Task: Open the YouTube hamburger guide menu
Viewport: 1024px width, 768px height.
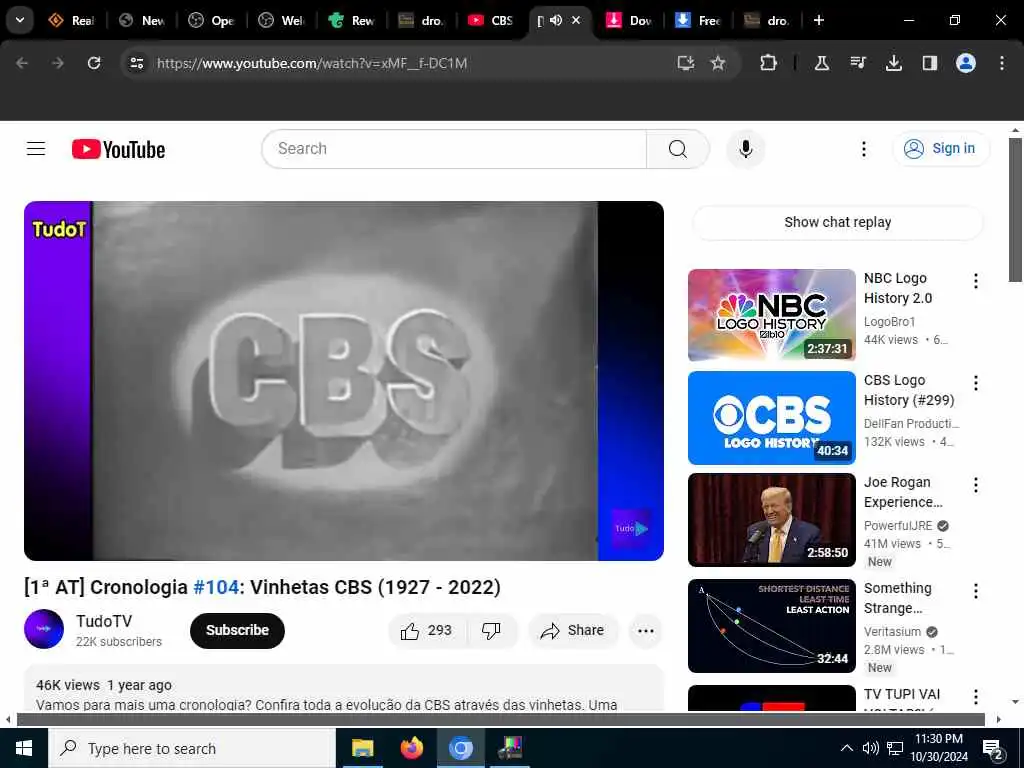Action: point(36,149)
